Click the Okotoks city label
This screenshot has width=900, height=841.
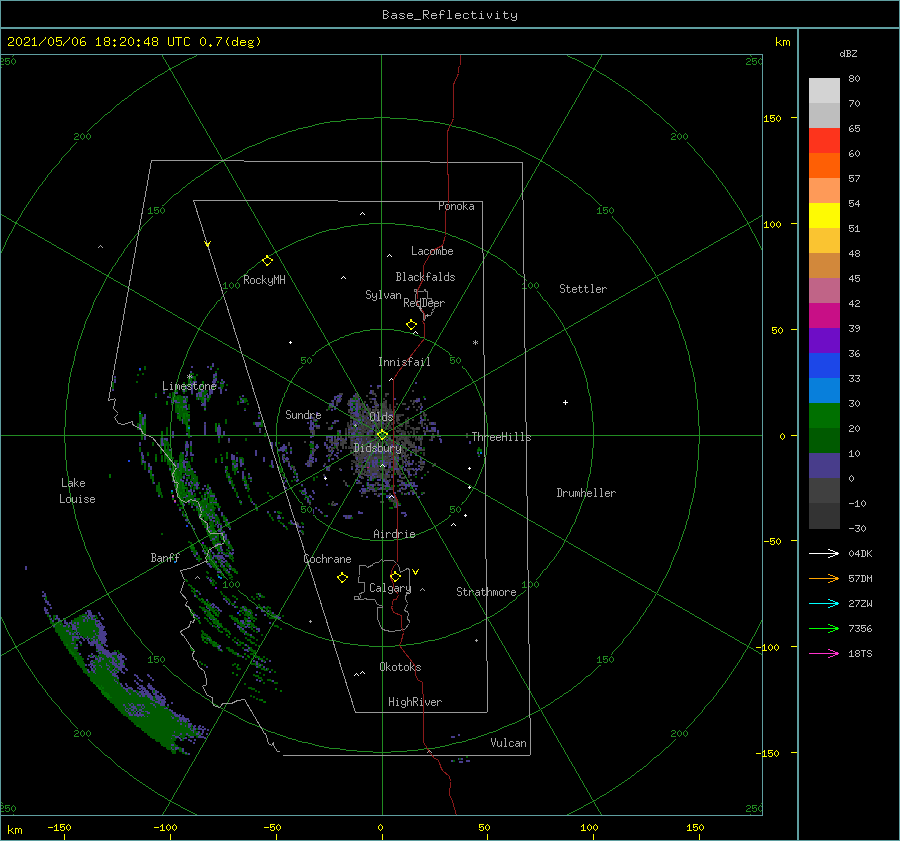(x=400, y=667)
